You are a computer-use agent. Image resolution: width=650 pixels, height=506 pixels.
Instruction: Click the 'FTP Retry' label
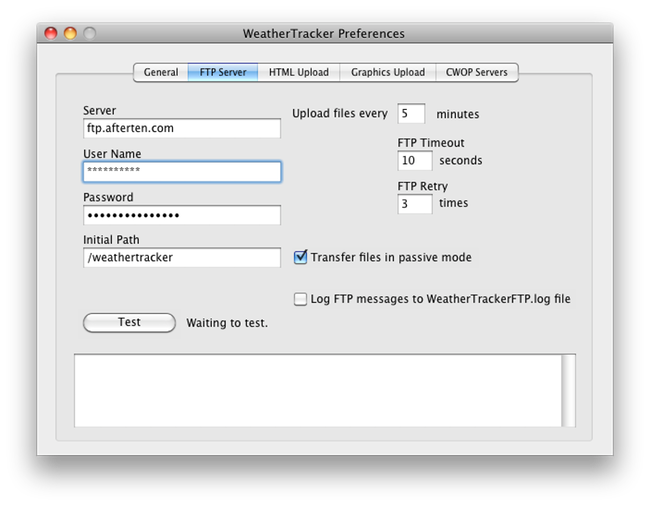(x=422, y=186)
